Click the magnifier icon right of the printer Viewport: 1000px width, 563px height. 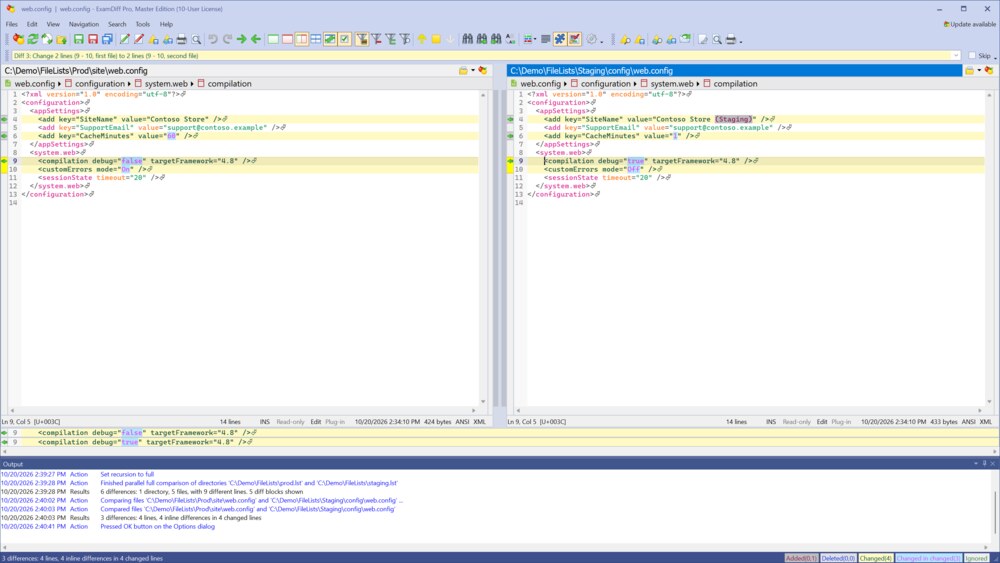click(196, 40)
